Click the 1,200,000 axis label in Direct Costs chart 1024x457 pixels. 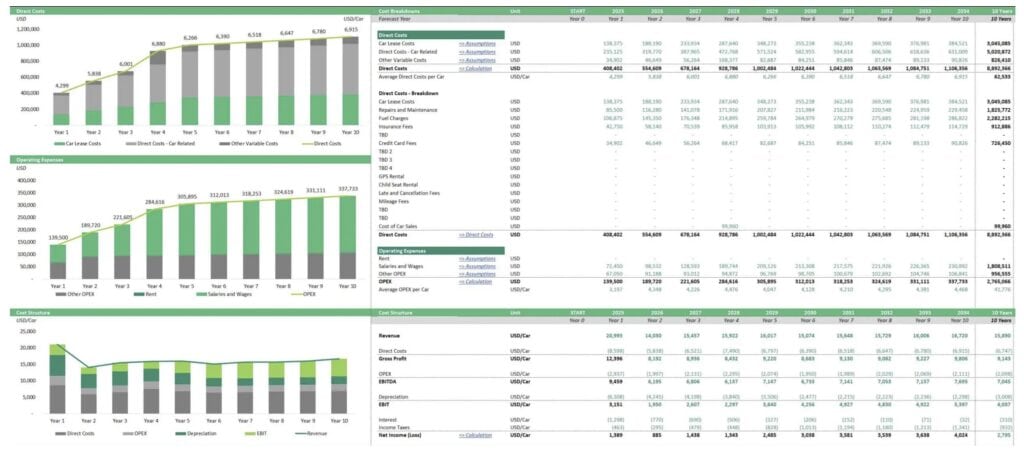coord(27,29)
